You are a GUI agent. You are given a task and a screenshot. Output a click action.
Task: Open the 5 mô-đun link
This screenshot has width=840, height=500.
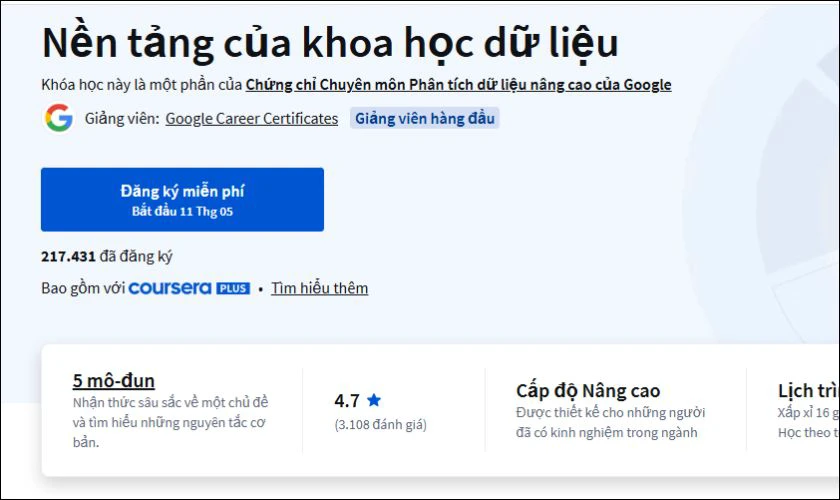click(114, 380)
